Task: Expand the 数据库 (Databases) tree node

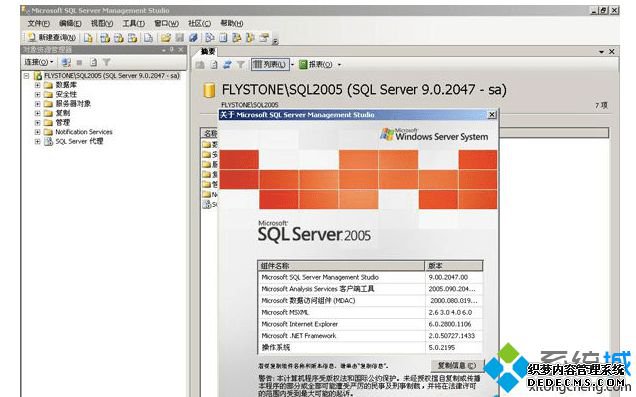Action: pyautogui.click(x=37, y=85)
